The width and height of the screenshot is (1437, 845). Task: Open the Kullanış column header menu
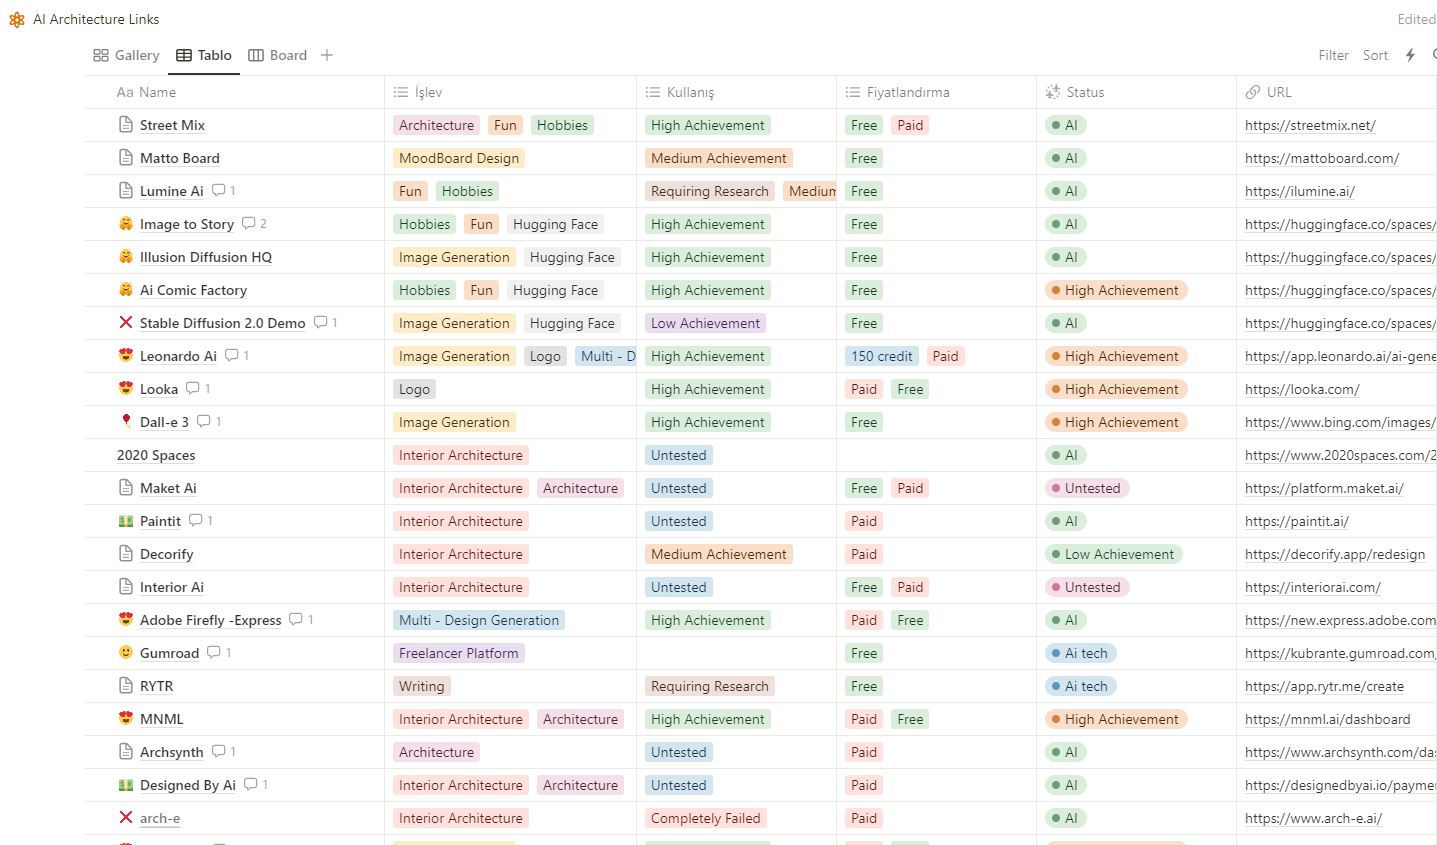[x=736, y=92]
